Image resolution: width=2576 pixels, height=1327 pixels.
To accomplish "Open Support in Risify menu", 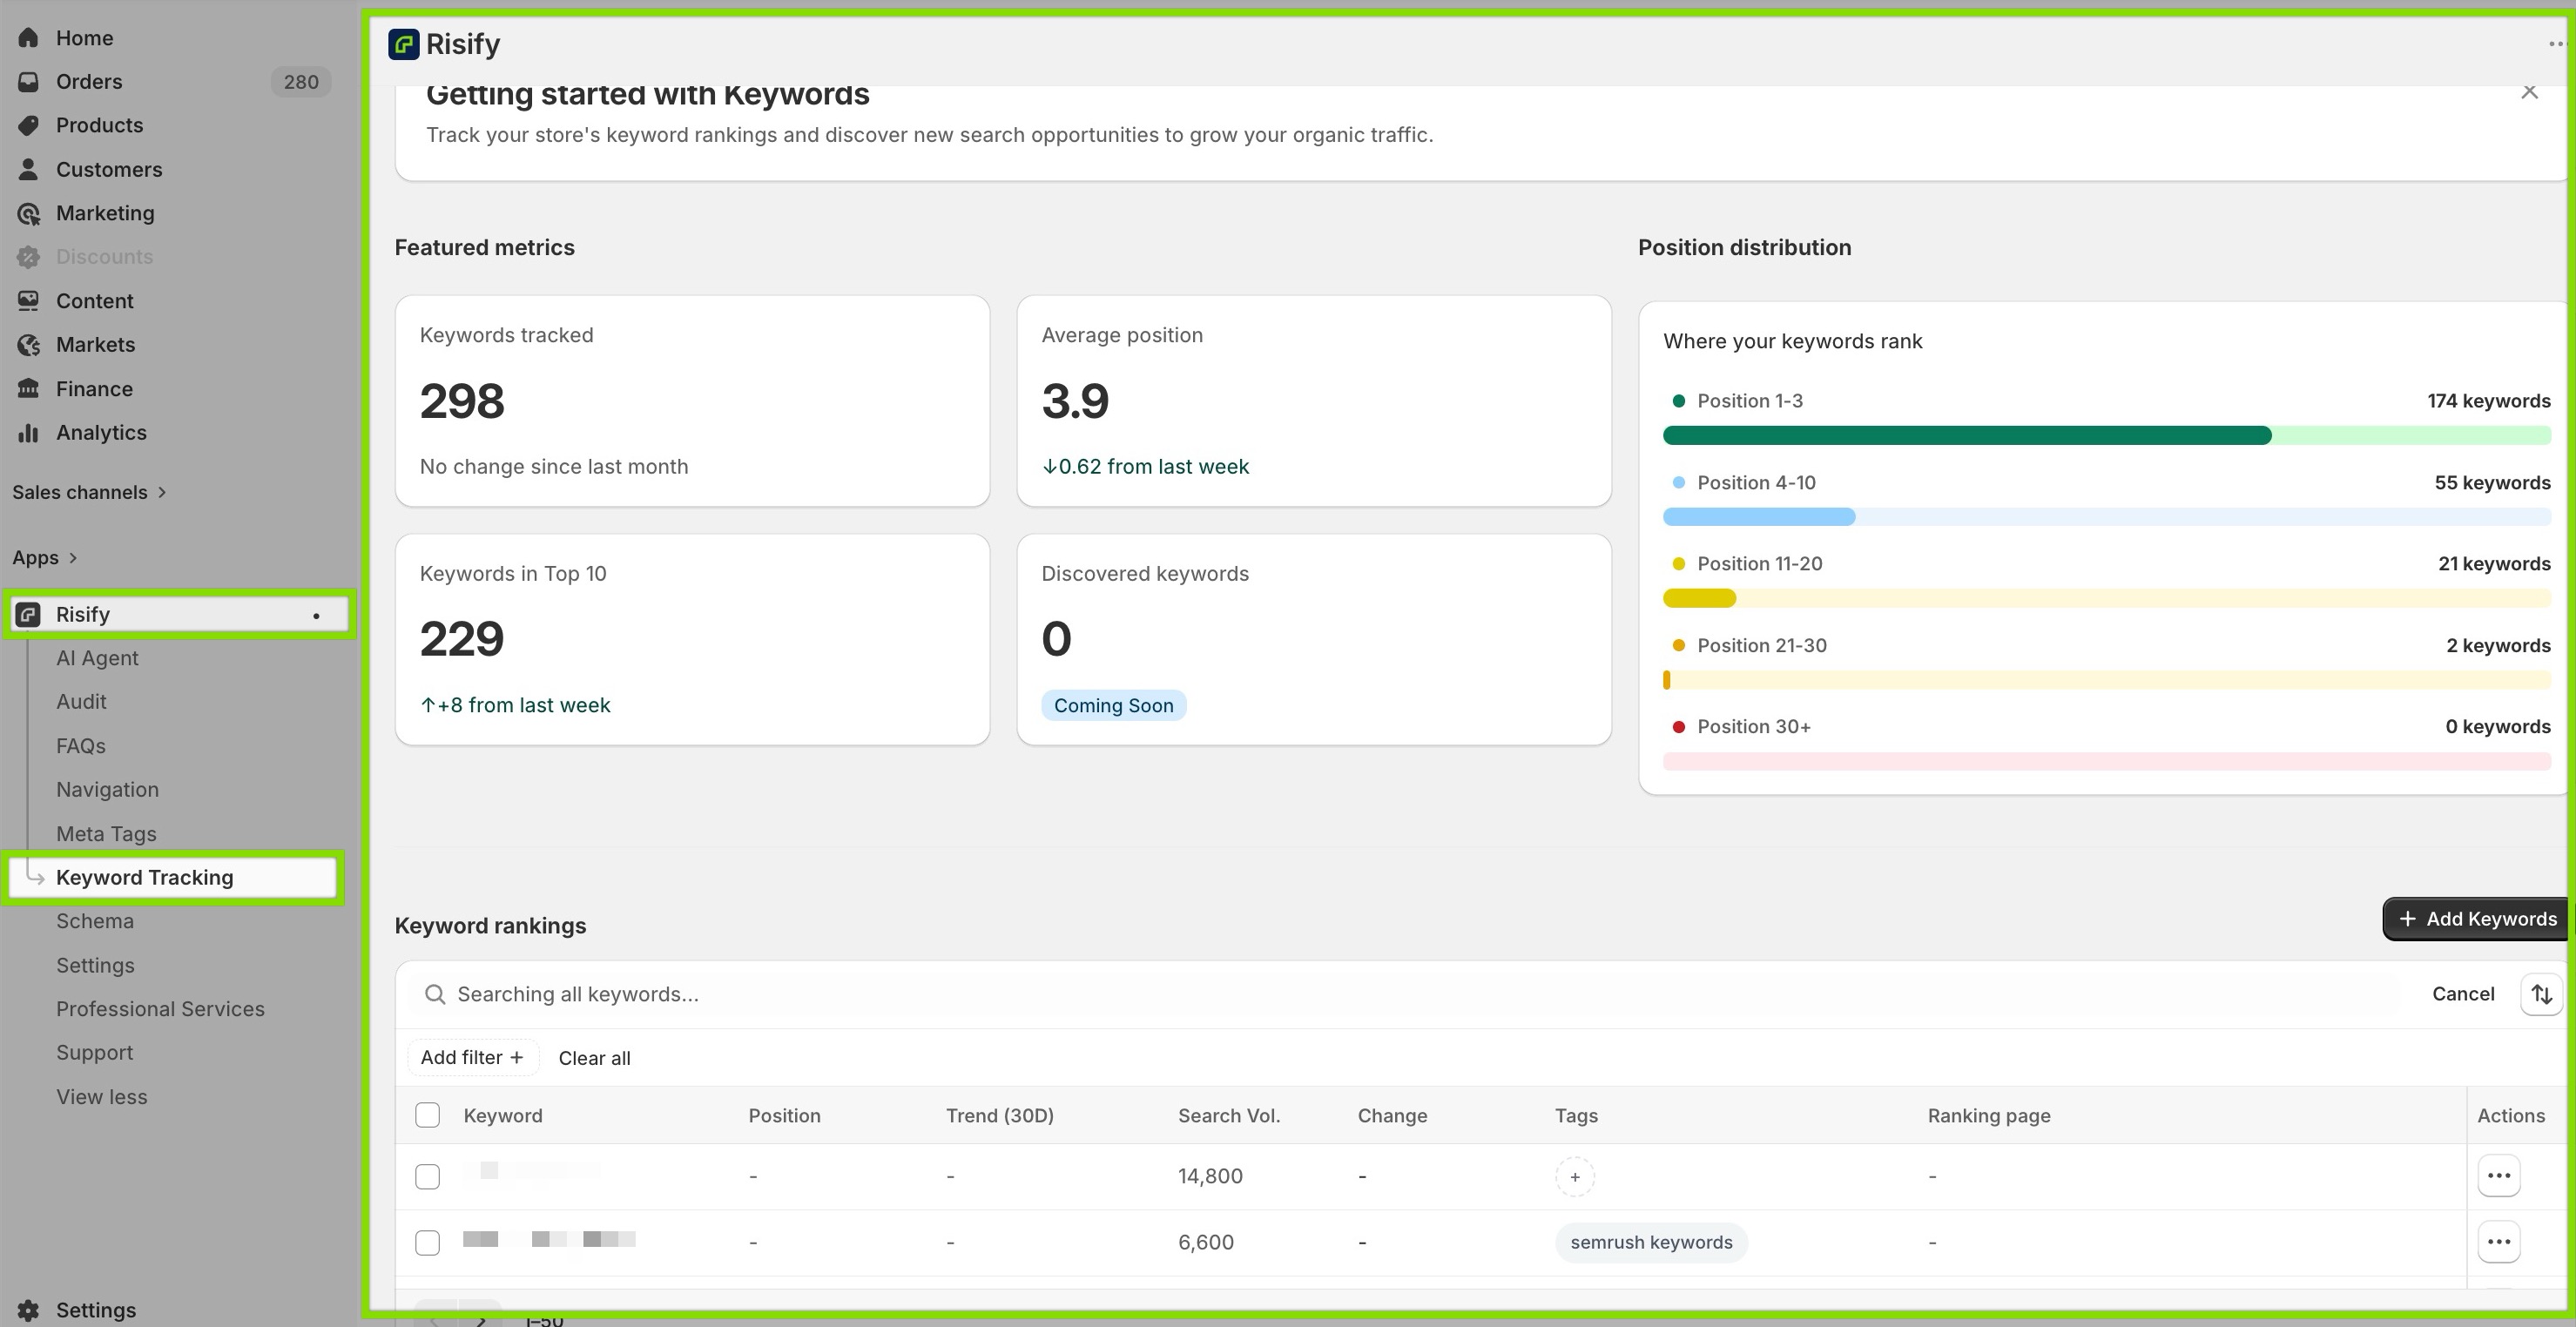I will (x=94, y=1053).
